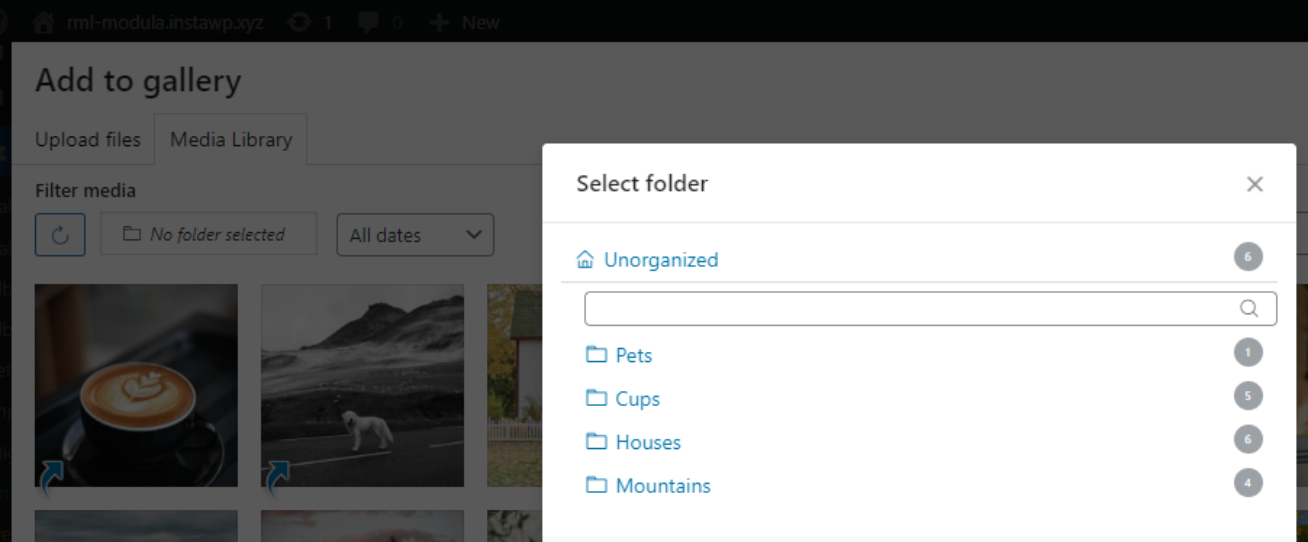Click the refresh icon button under Filter media
The height and width of the screenshot is (542, 1308).
coord(60,235)
